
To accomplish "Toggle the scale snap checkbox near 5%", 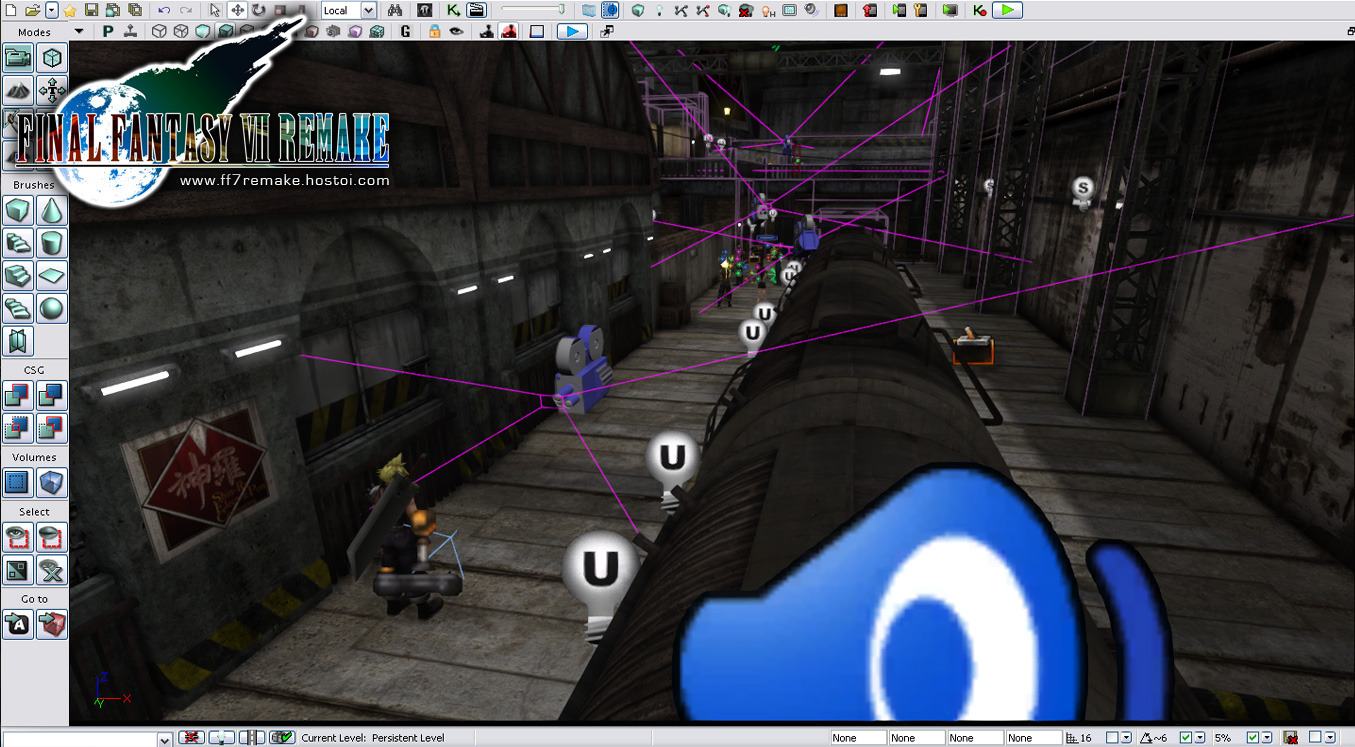I will 1253,738.
